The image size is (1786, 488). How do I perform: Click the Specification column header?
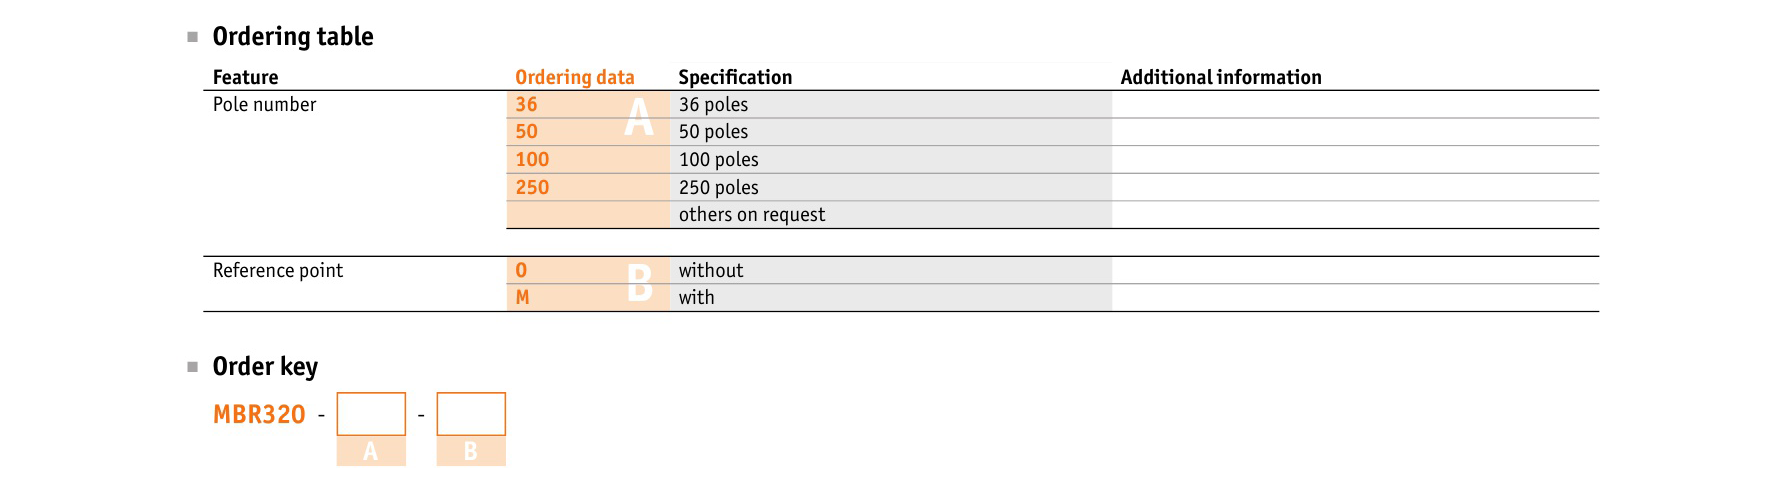(735, 77)
